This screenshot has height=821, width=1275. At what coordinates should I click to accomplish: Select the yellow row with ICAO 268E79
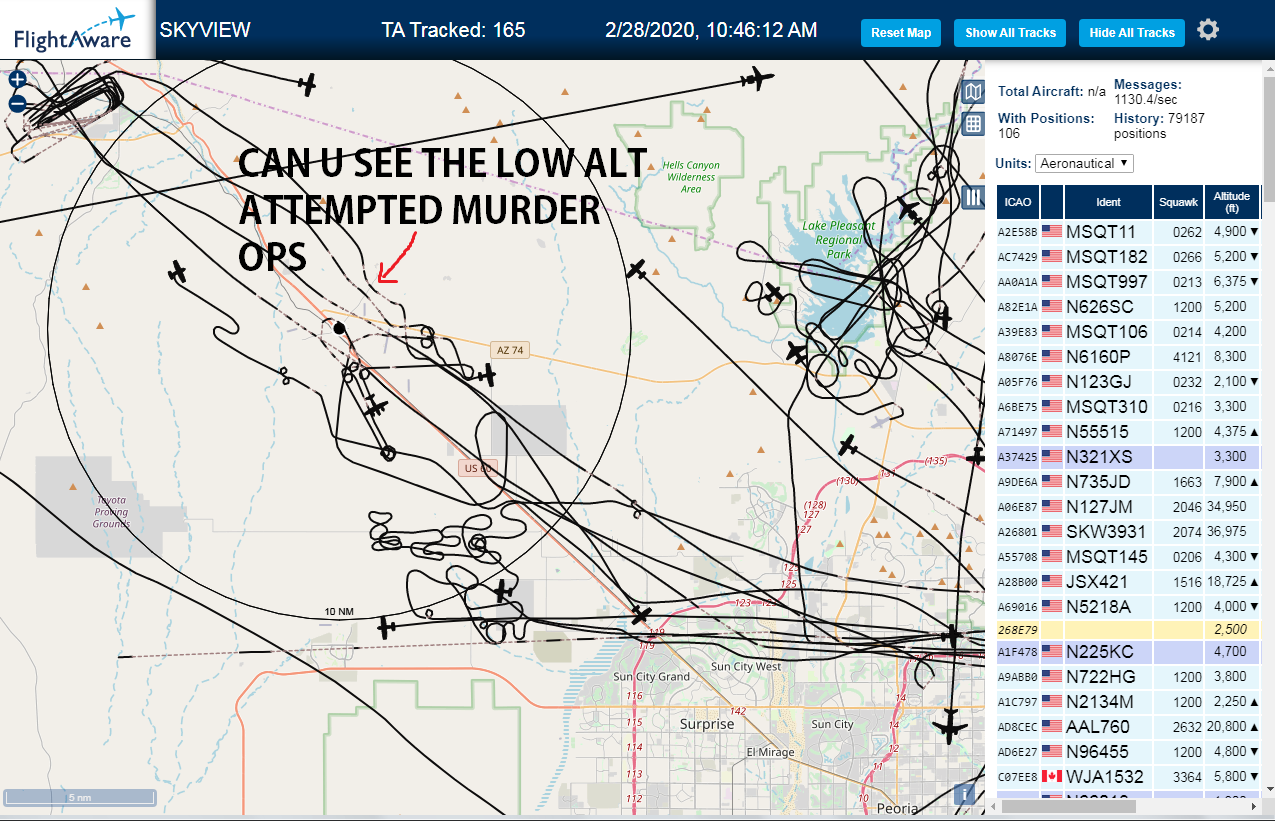(1128, 630)
